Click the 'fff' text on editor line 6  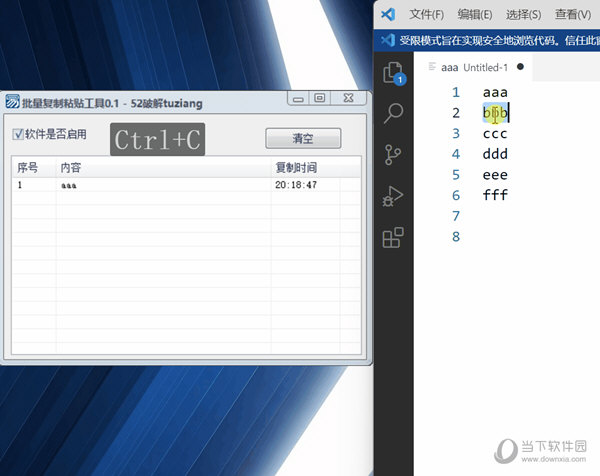(x=495, y=195)
